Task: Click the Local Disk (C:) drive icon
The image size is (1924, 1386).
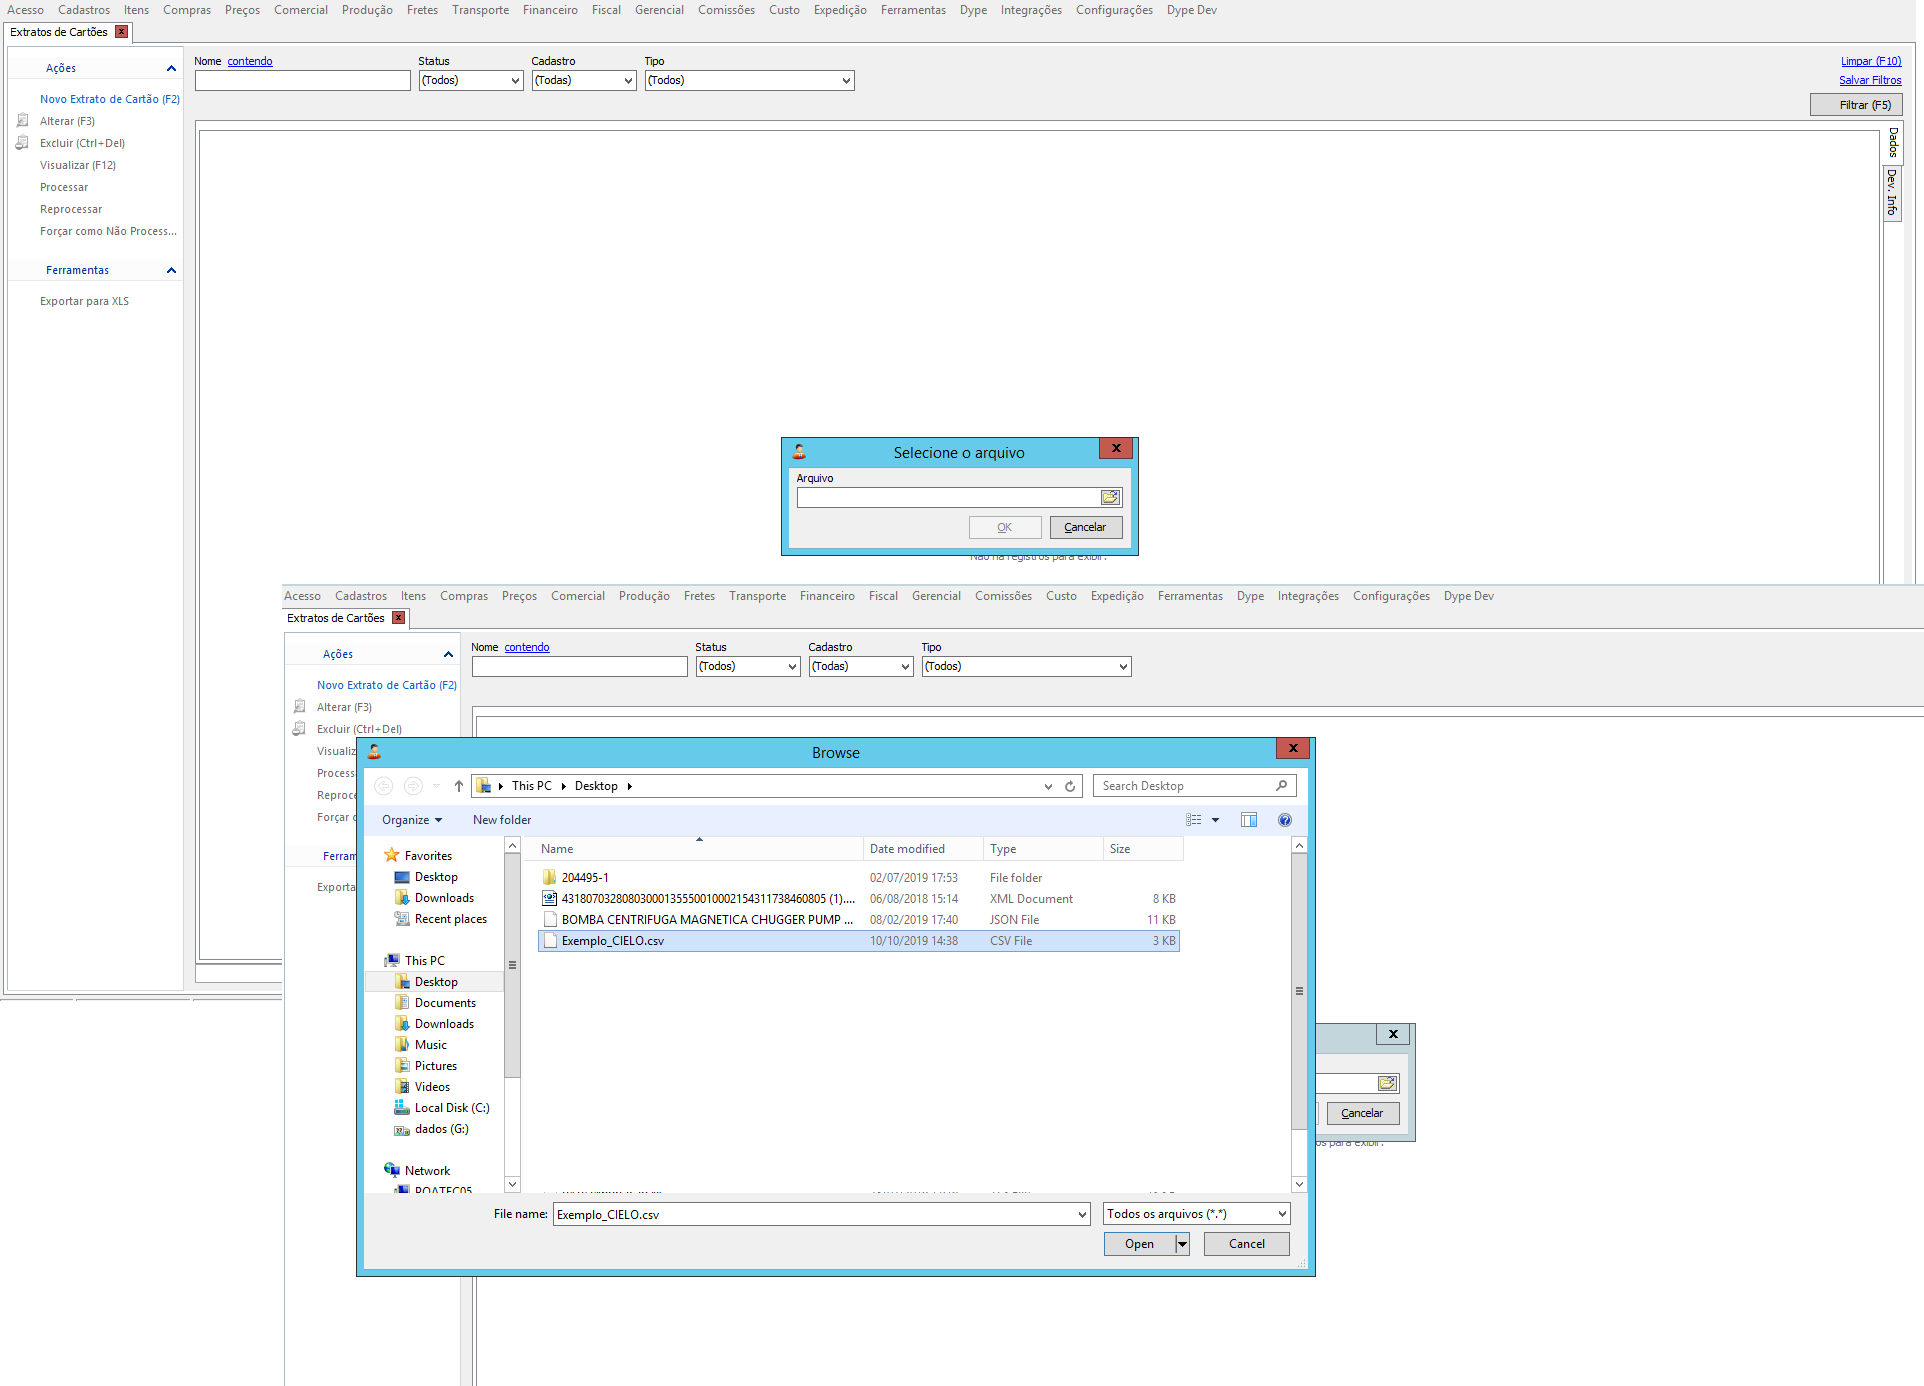Action: [402, 1107]
